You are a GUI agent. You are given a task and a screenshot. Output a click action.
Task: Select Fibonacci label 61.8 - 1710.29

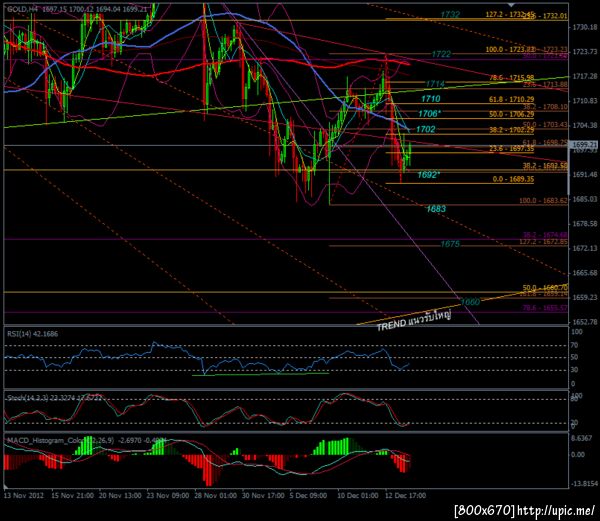(512, 100)
